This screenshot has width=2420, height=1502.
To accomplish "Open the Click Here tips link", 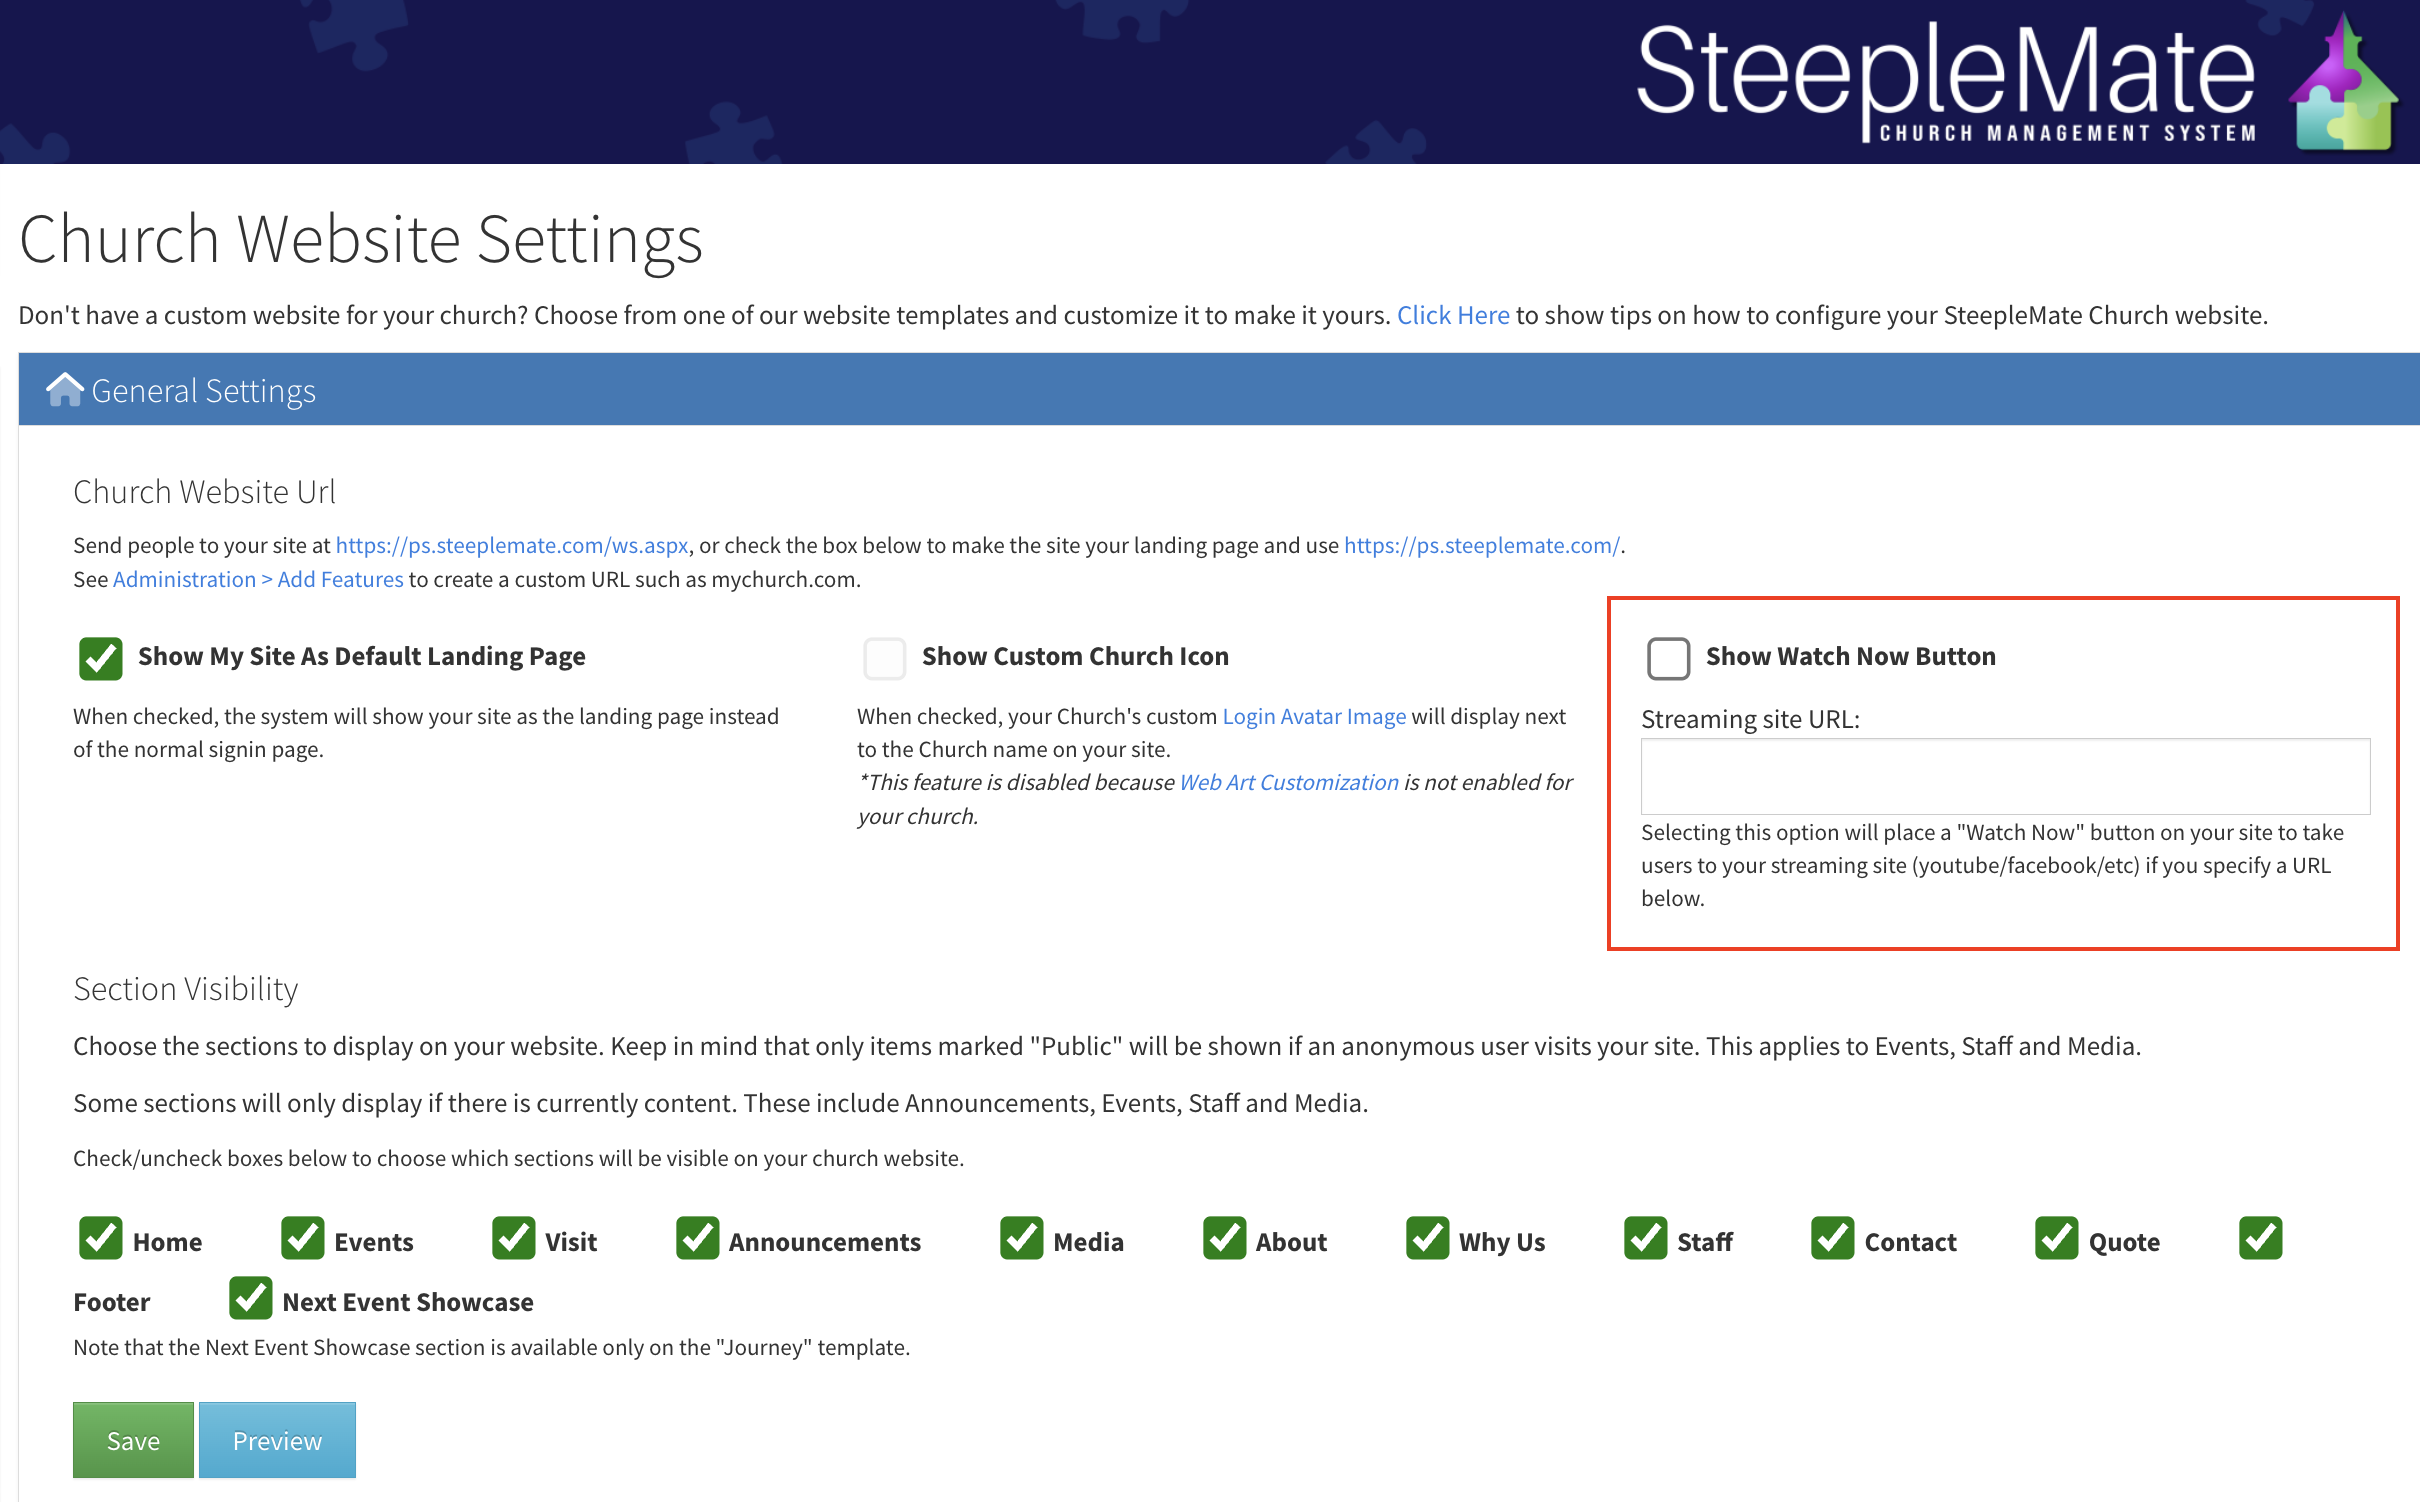I will click(1452, 316).
